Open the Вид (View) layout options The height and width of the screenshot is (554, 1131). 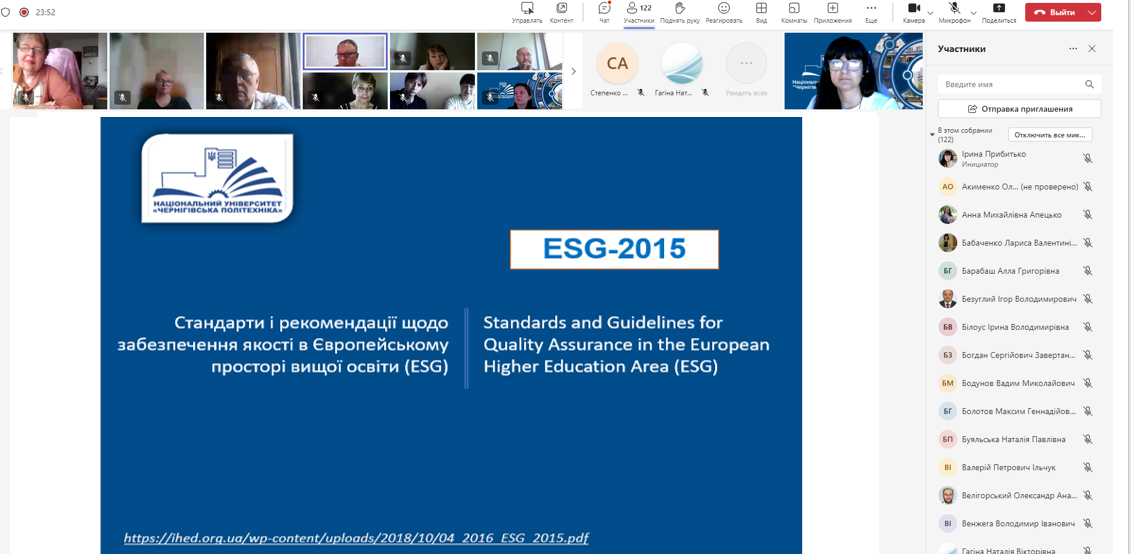761,9
